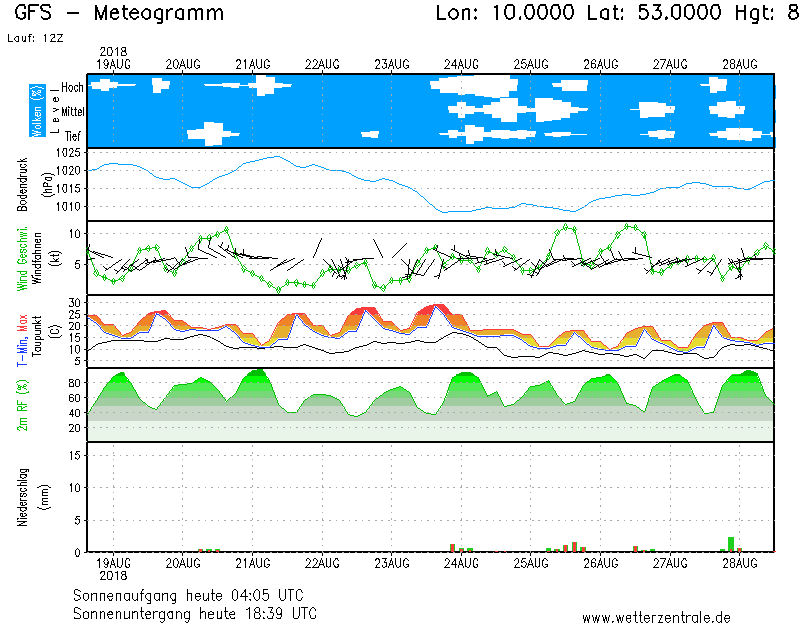Viewport: 800px width, 625px height.
Task: Click "23AUG" on the top date axis
Action: click(392, 64)
